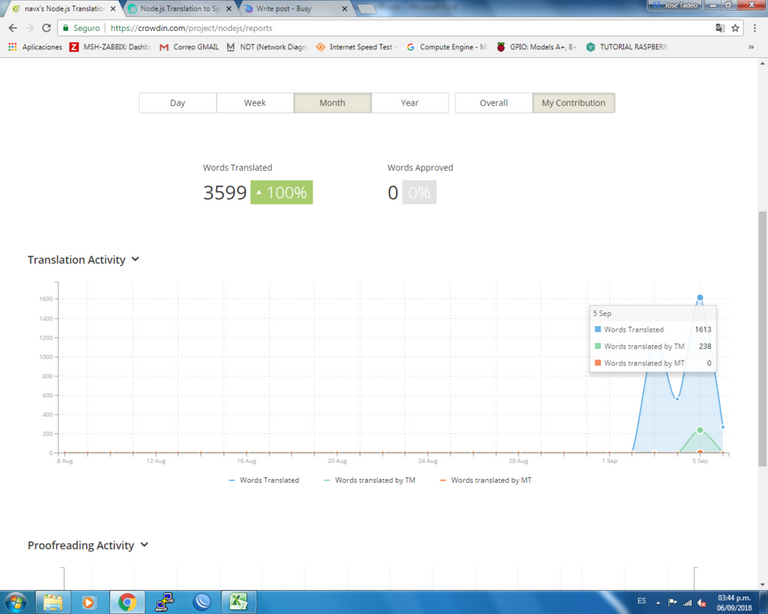Select the Month period filter
This screenshot has width=768, height=614.
coord(333,103)
